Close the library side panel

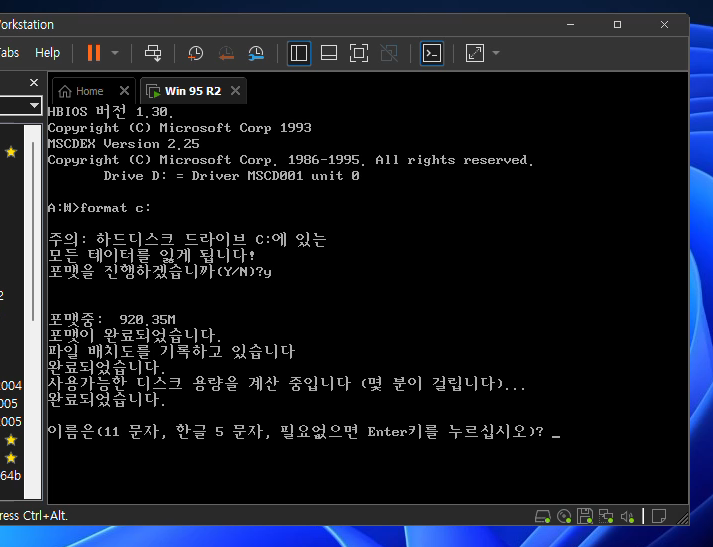coord(34,83)
